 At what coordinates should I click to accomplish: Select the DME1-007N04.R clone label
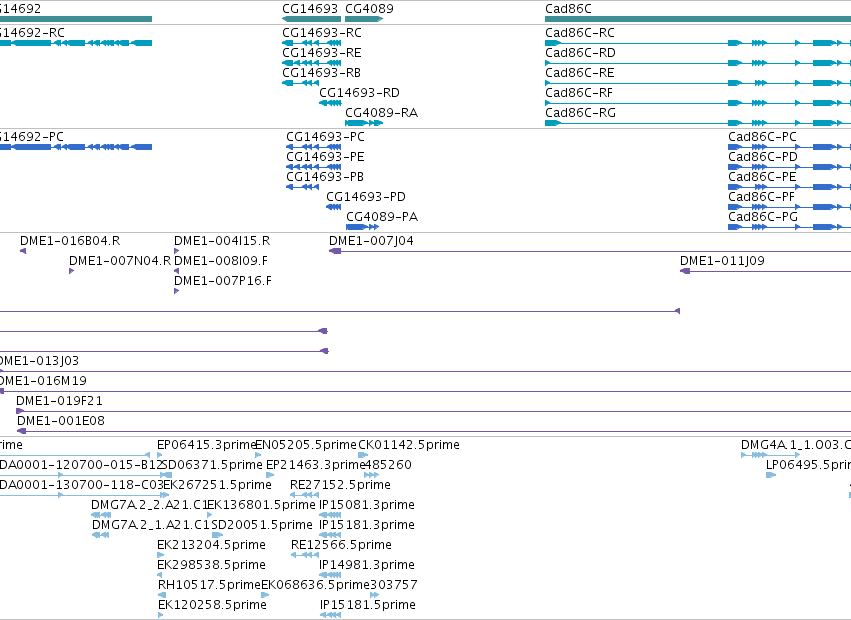click(120, 261)
